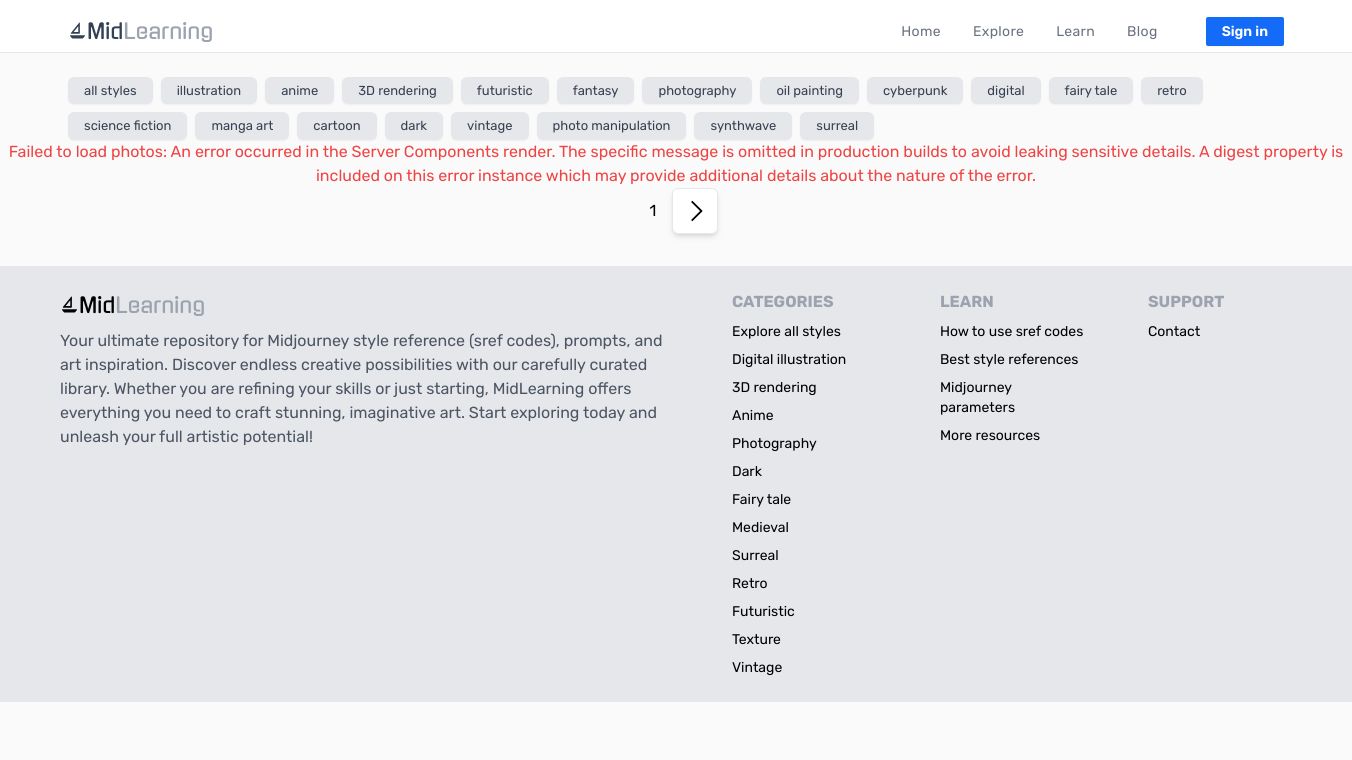Select page 1 in pagination

point(653,211)
